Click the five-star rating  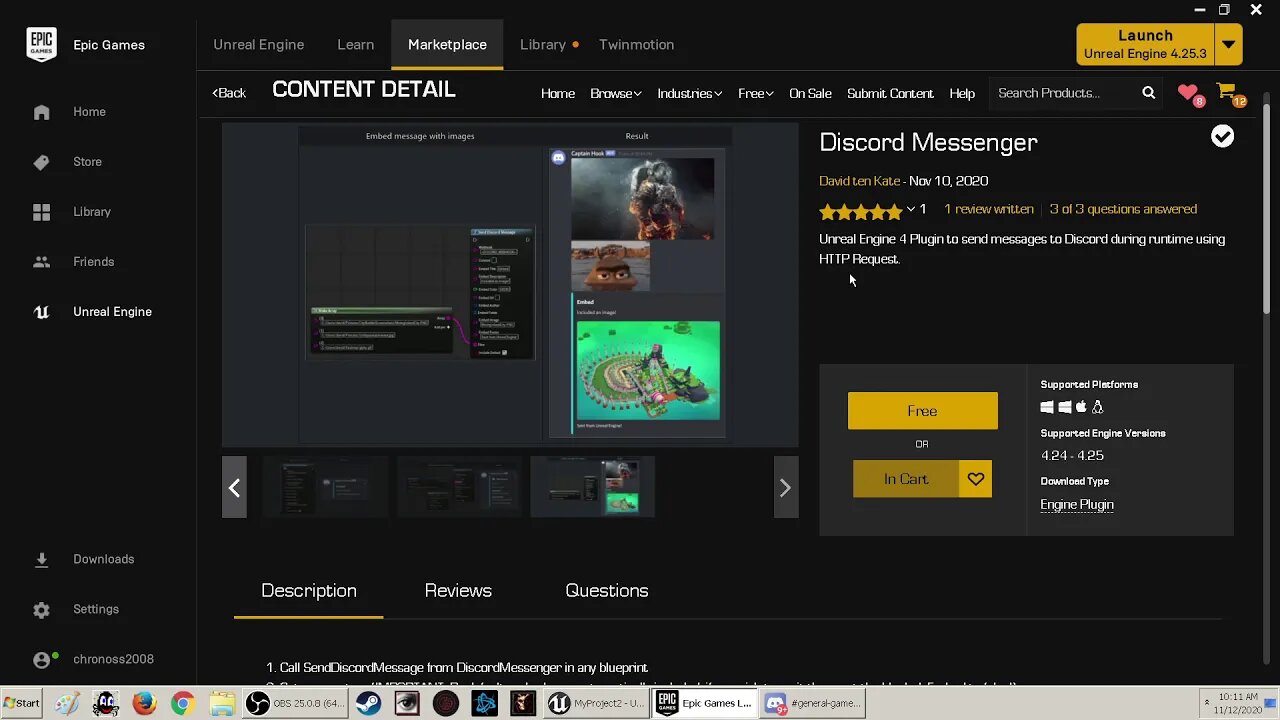[x=860, y=210]
